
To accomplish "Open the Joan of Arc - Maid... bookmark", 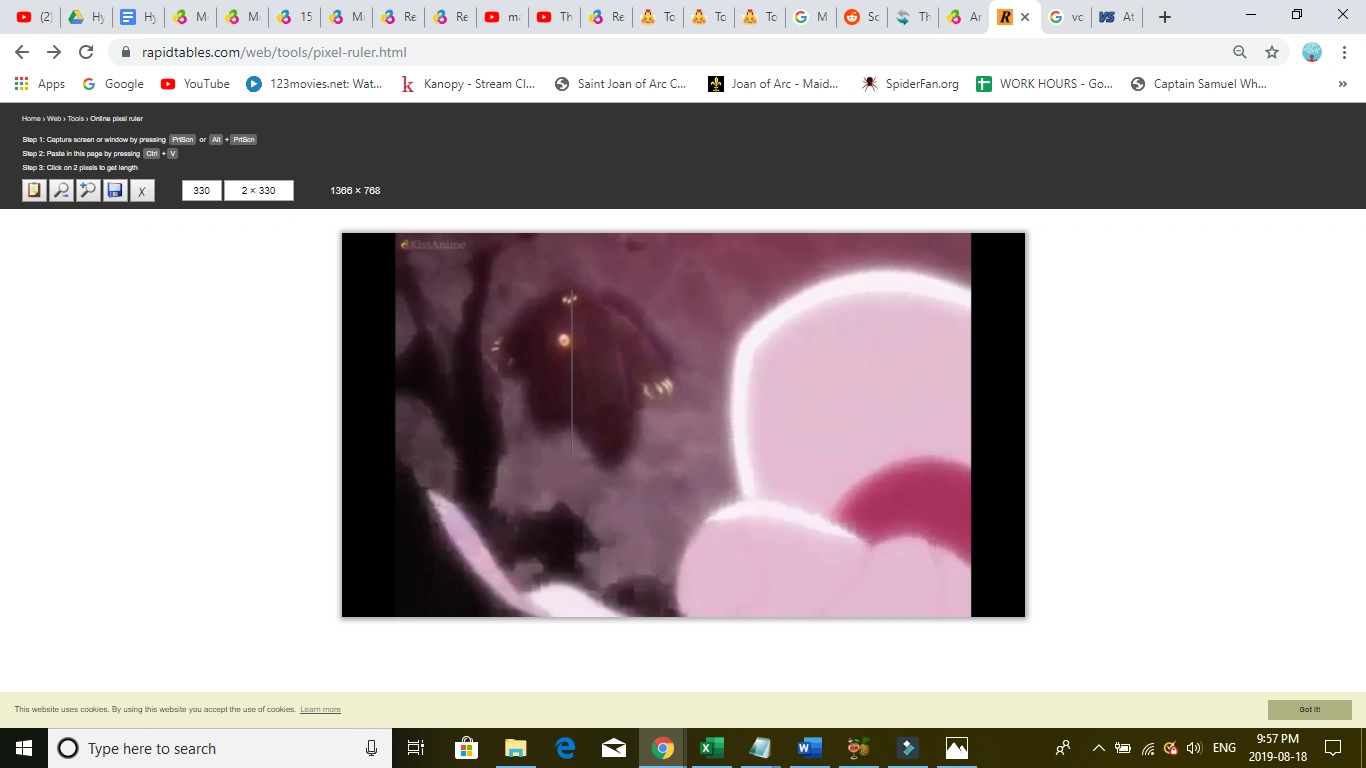I will point(774,84).
